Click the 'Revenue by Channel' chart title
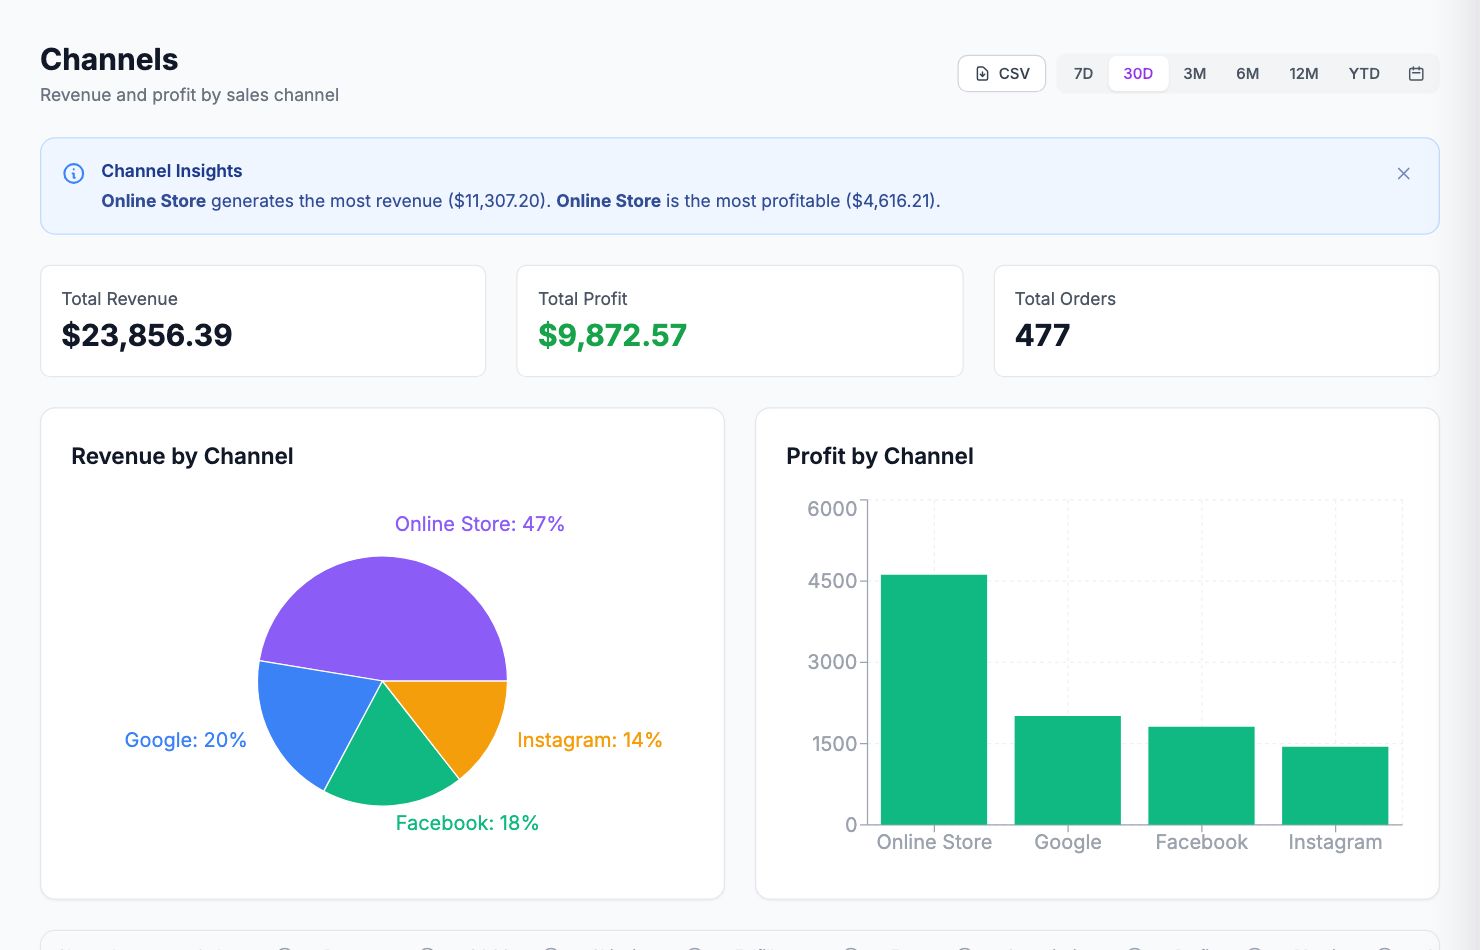Image resolution: width=1480 pixels, height=950 pixels. pos(182,456)
